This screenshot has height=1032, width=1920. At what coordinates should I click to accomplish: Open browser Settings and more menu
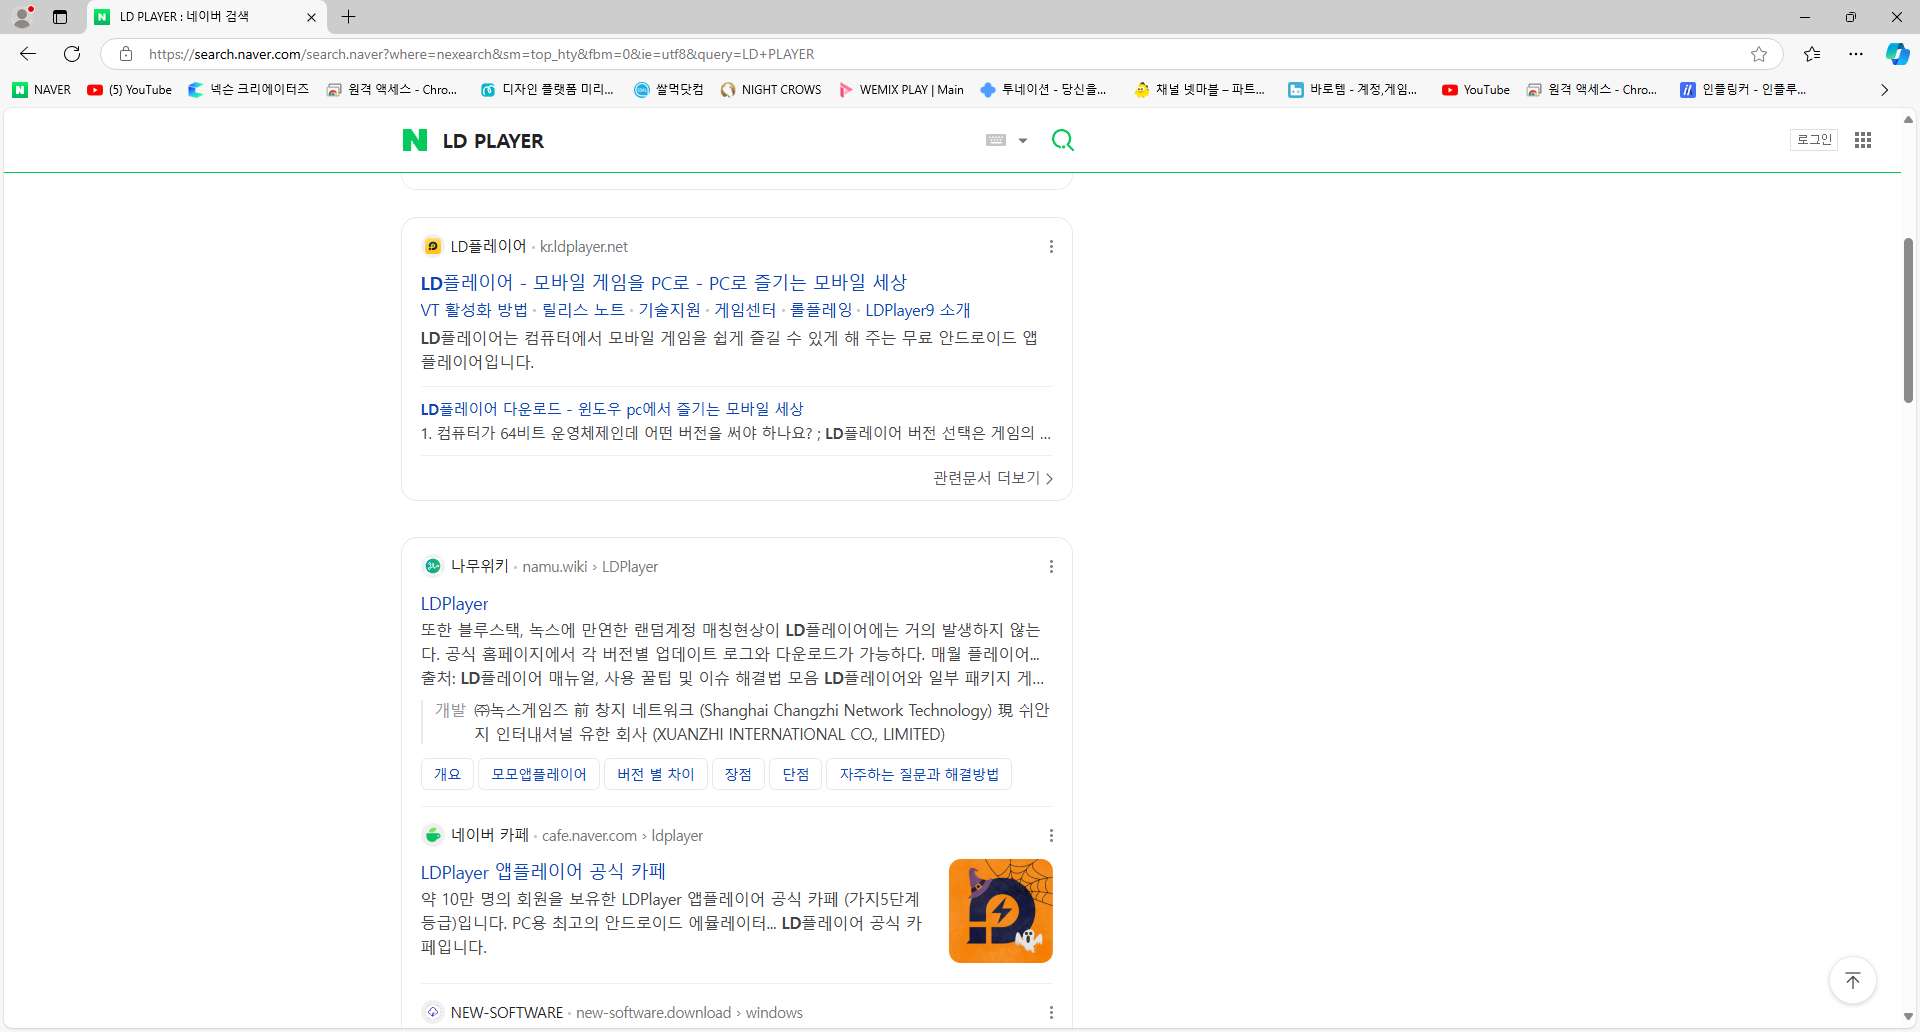pos(1856,54)
